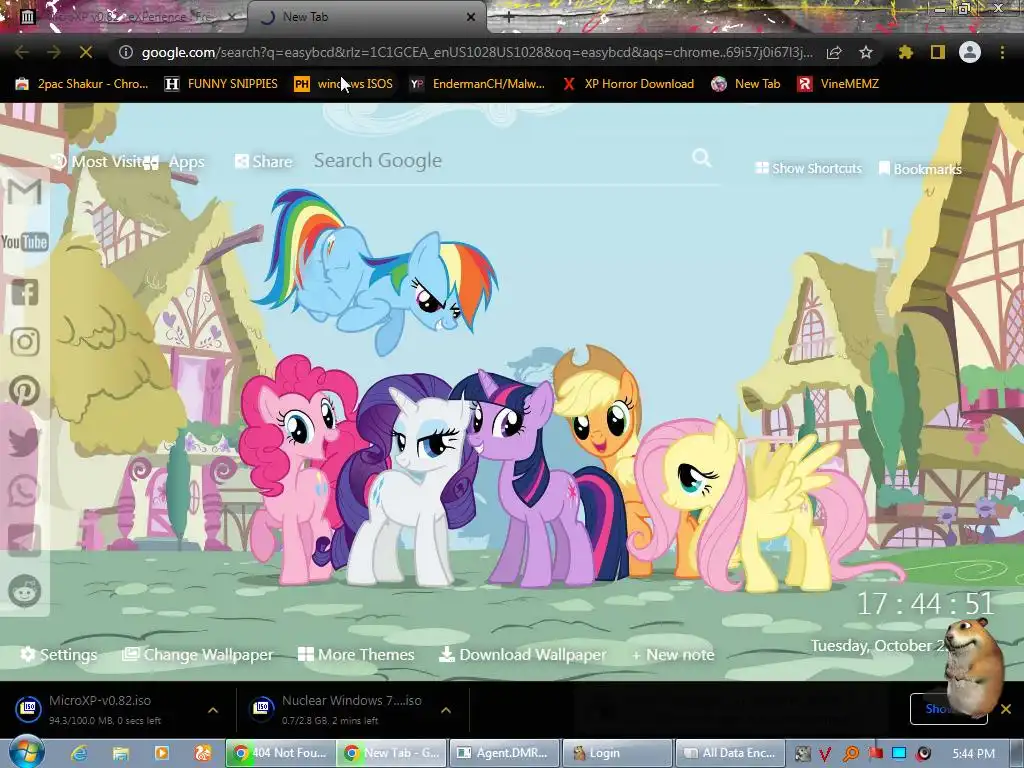Open Instagram shortcut in sidebar

click(x=25, y=342)
